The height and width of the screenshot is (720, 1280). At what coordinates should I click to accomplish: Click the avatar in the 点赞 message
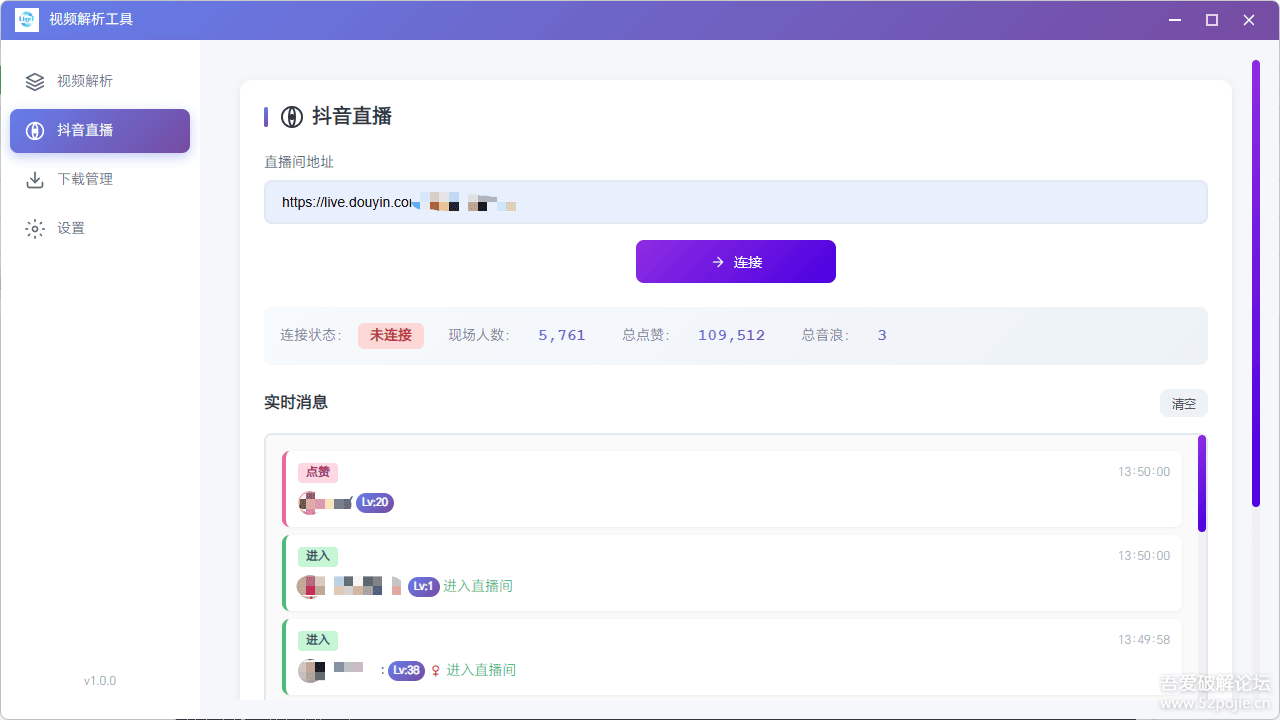[309, 502]
